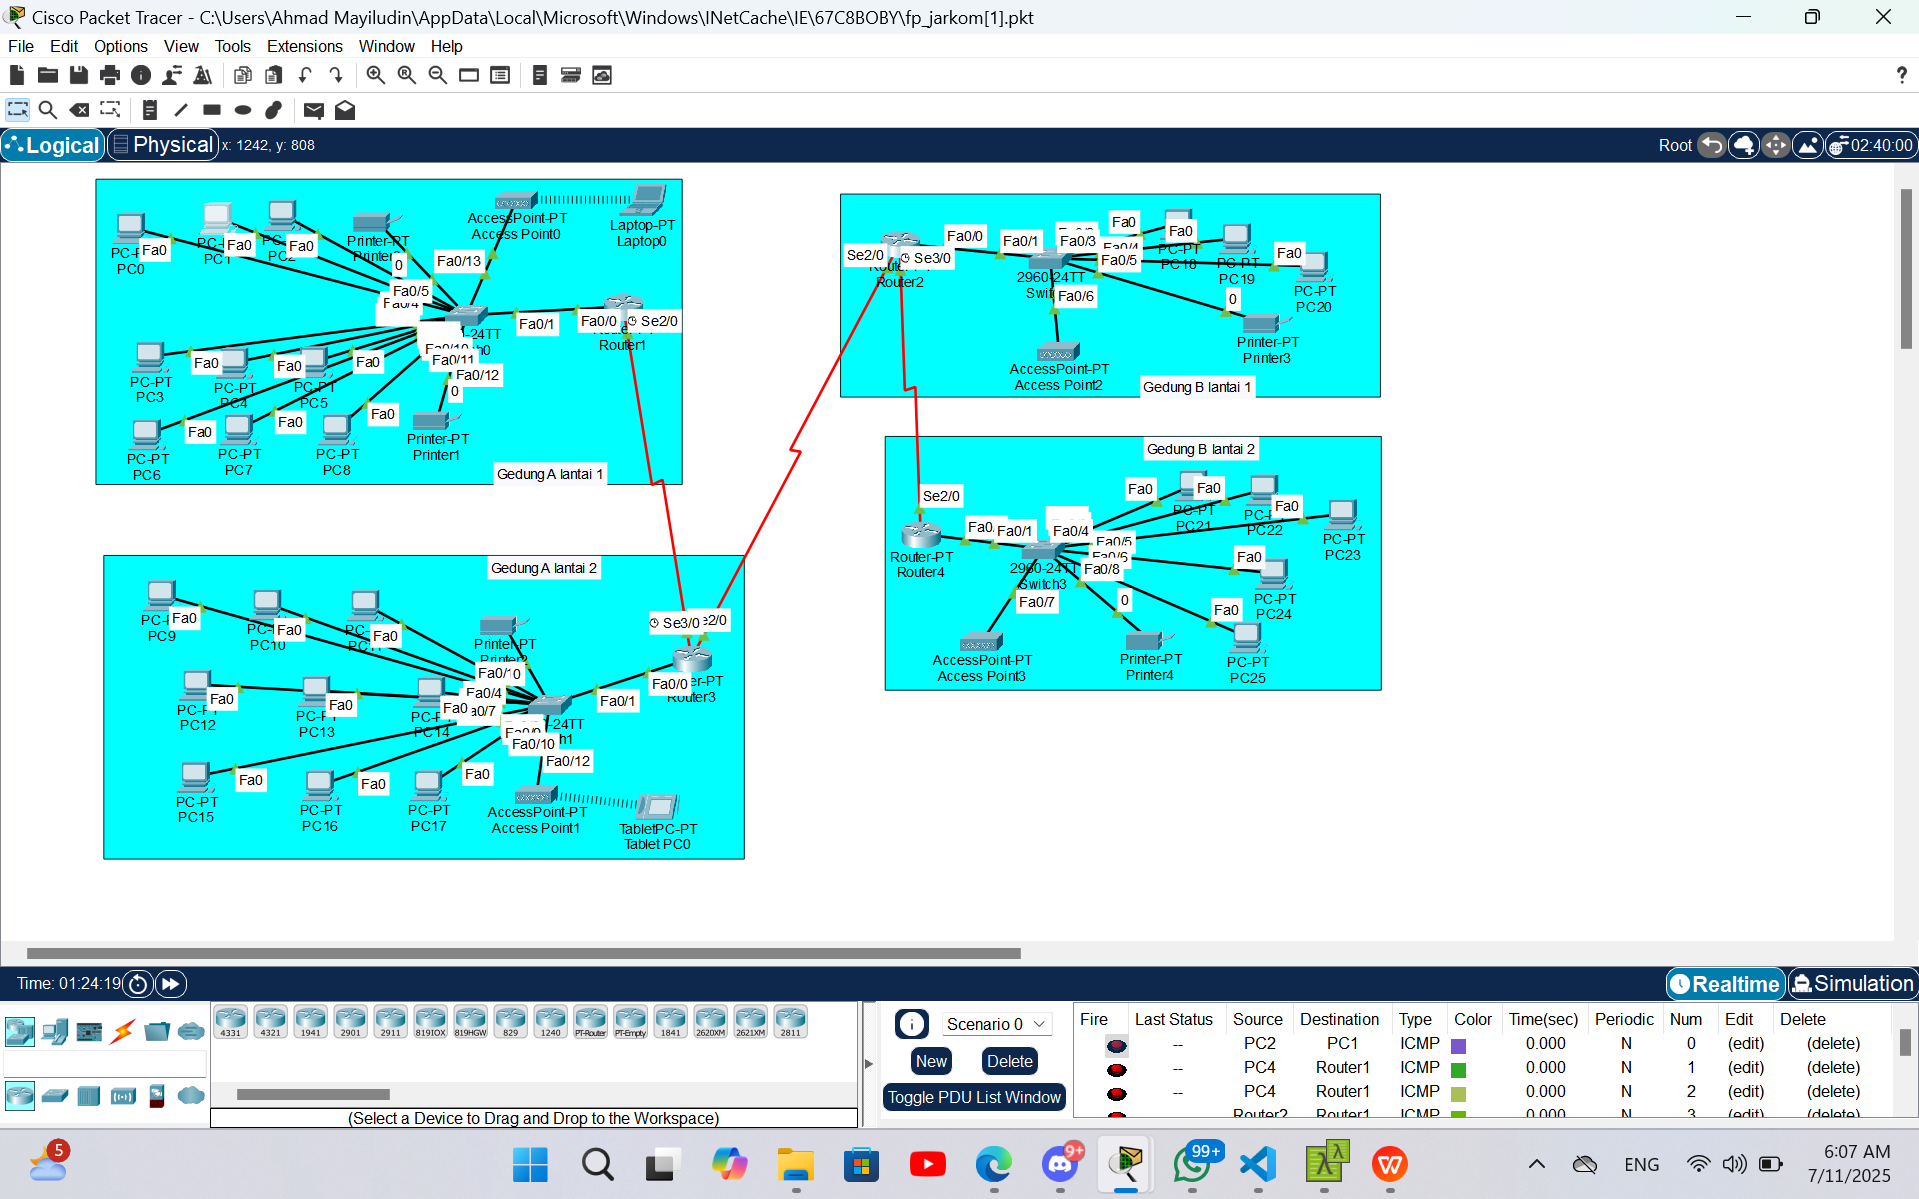Show hidden system tray icons chevron

pyautogui.click(x=1537, y=1164)
